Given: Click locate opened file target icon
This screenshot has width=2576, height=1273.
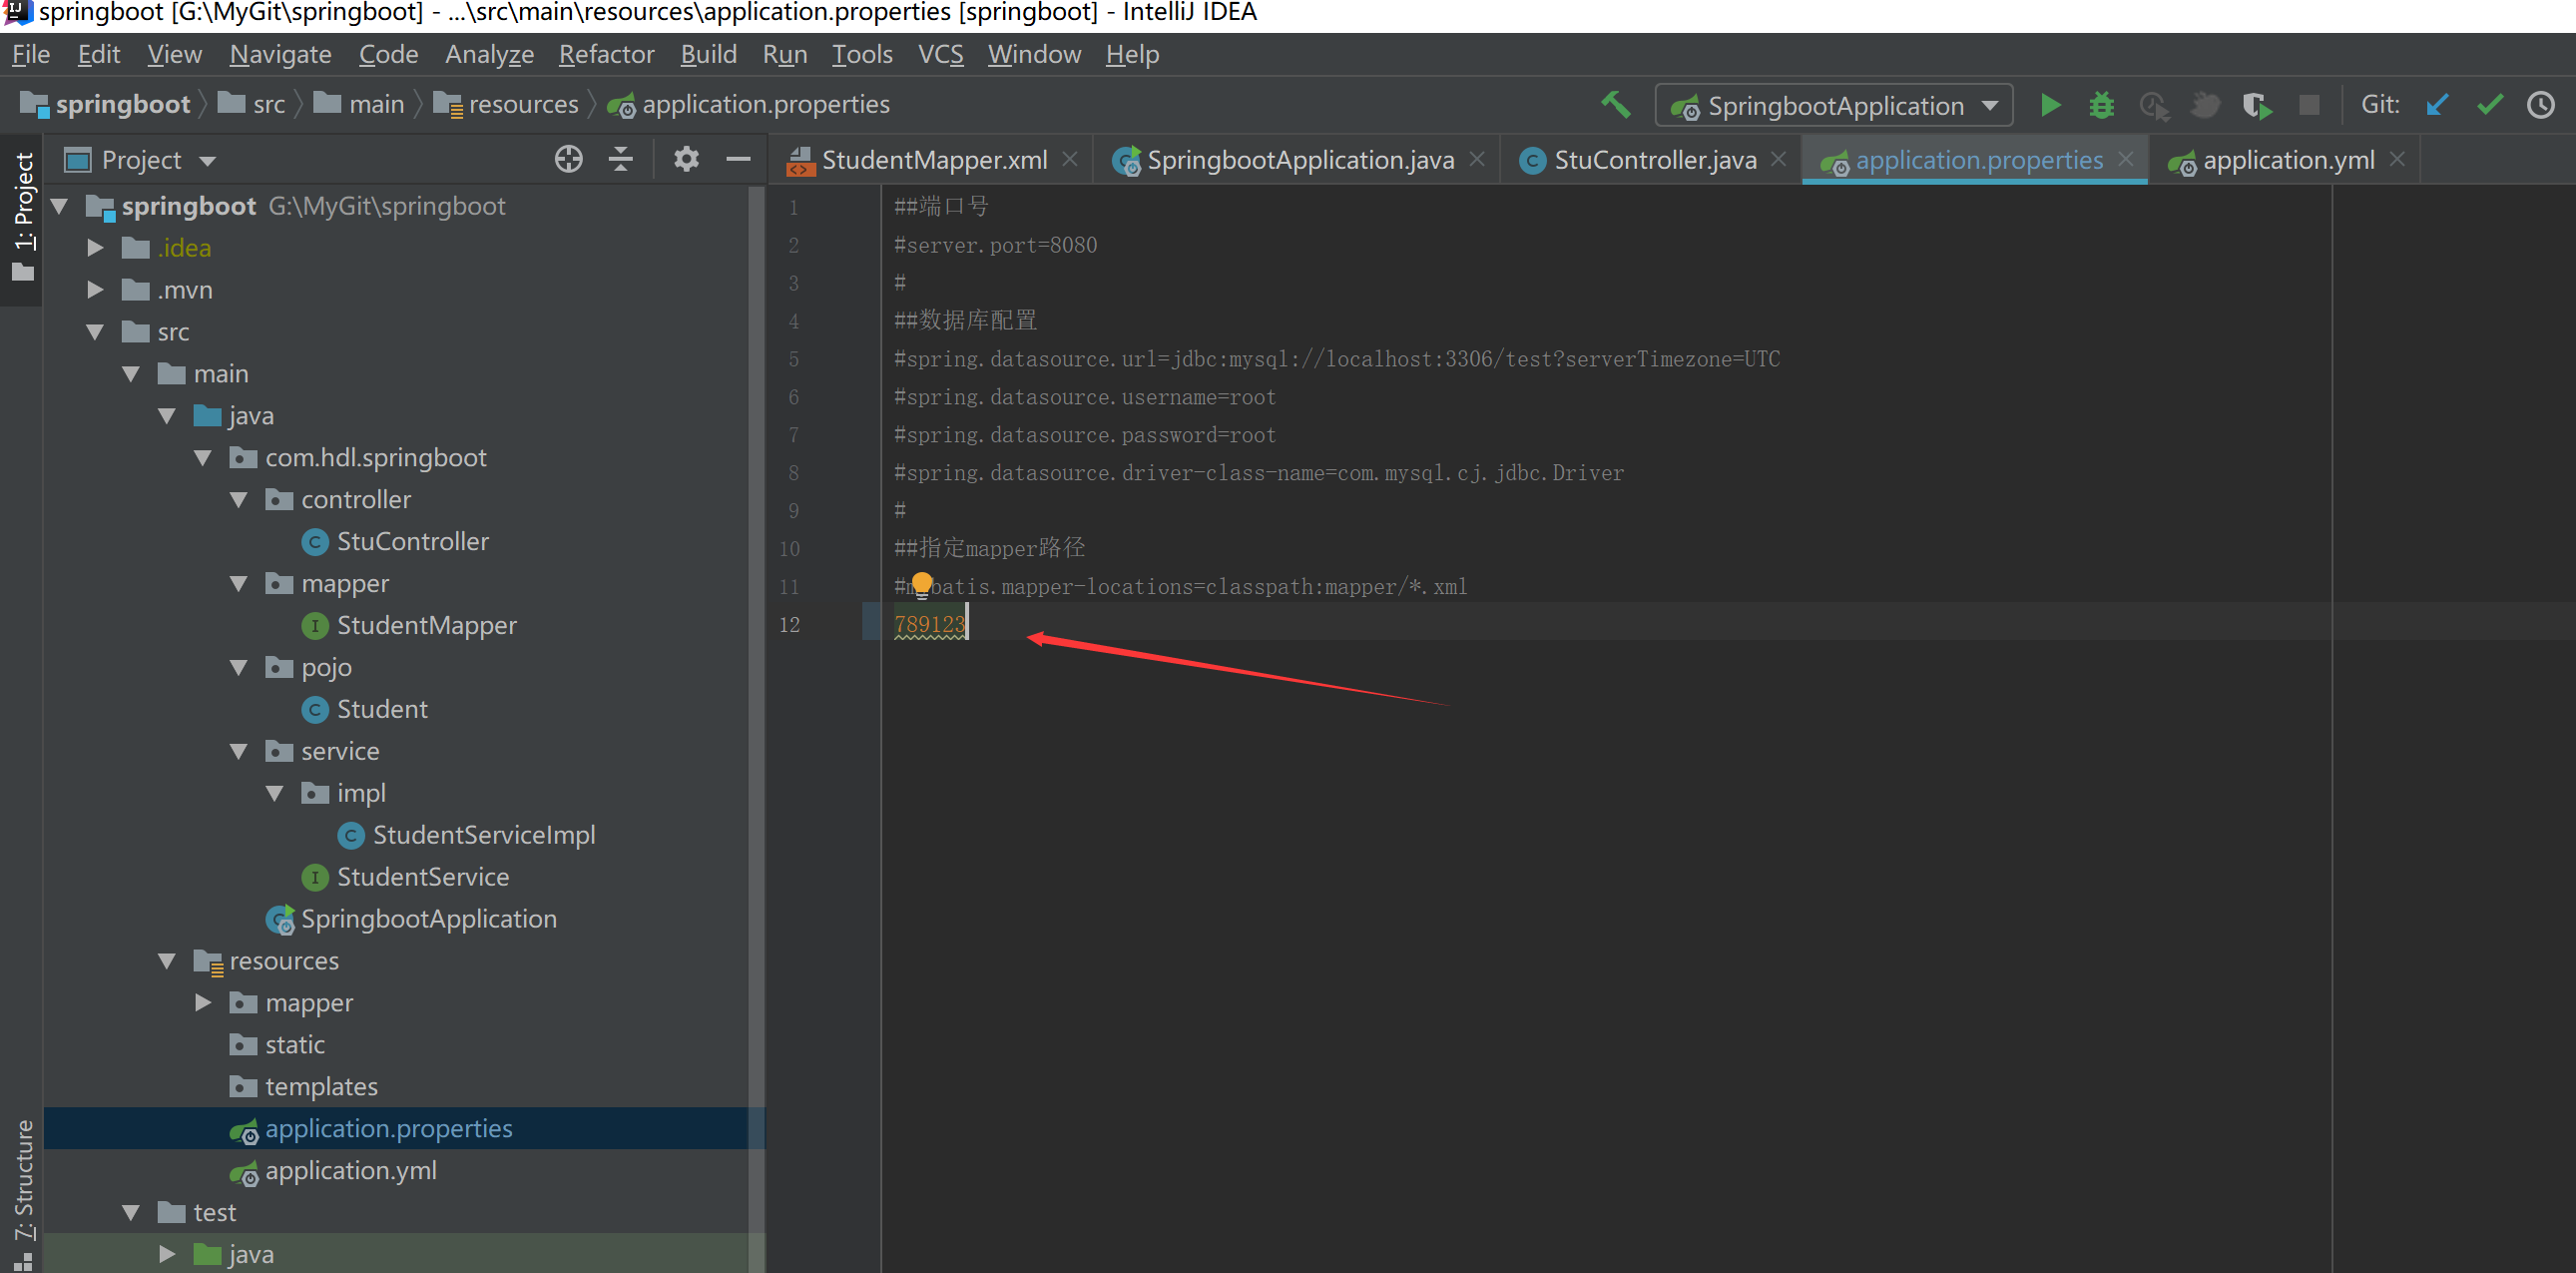Looking at the screenshot, I should coord(568,159).
